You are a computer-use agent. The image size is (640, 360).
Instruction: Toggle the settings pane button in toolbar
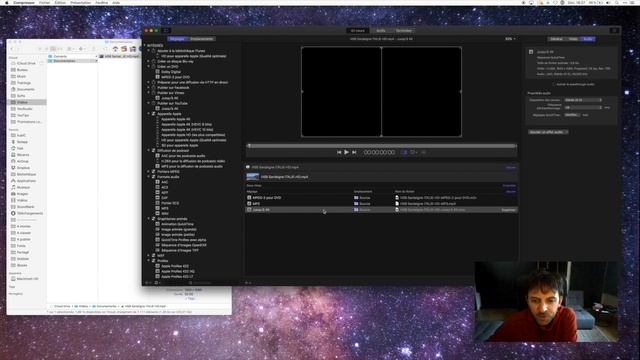pos(166,31)
